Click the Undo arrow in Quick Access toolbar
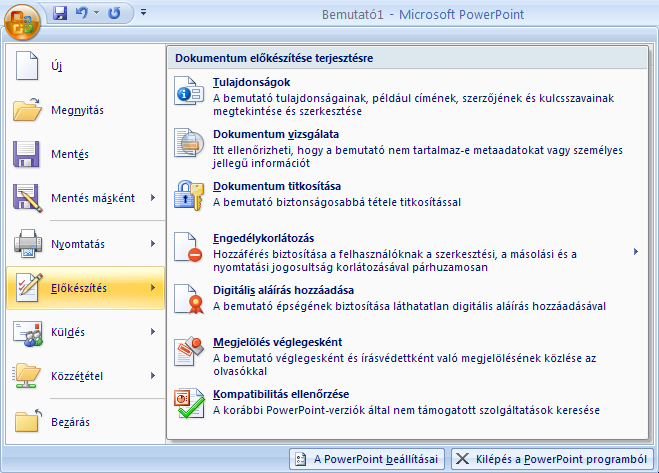 click(82, 13)
